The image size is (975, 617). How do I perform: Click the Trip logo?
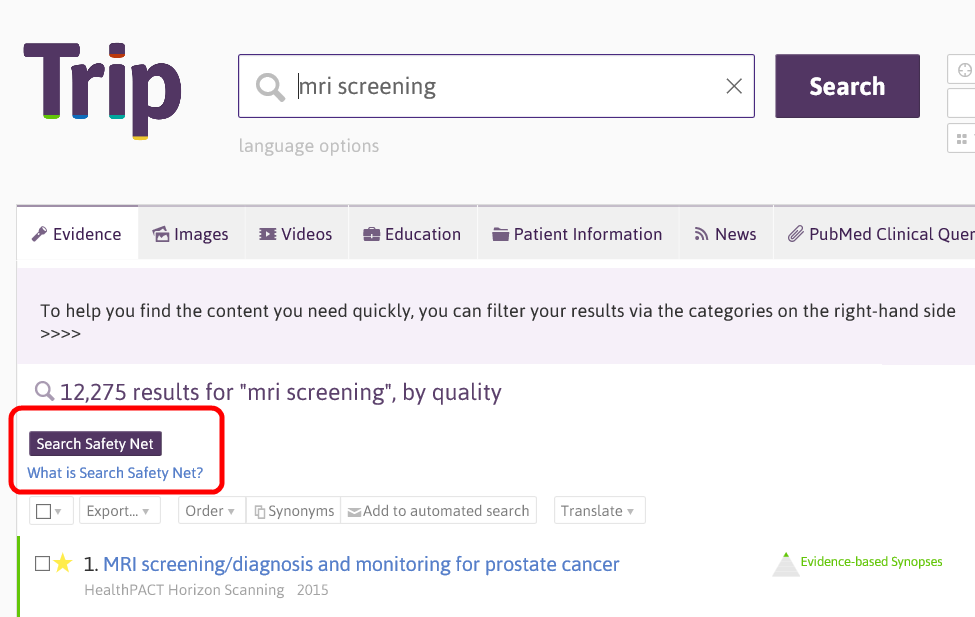pyautogui.click(x=102, y=88)
